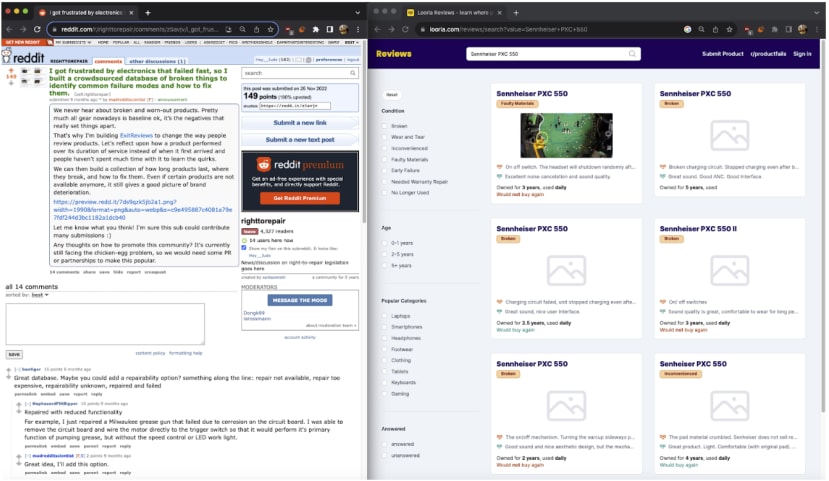Open EDIT dropdown in Reddit top bar

(x=352, y=42)
